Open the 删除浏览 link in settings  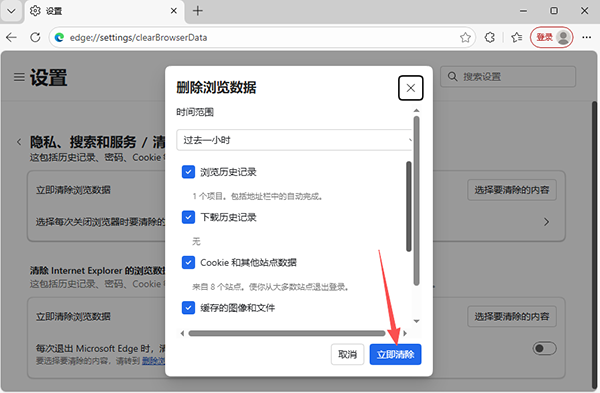[153, 361]
